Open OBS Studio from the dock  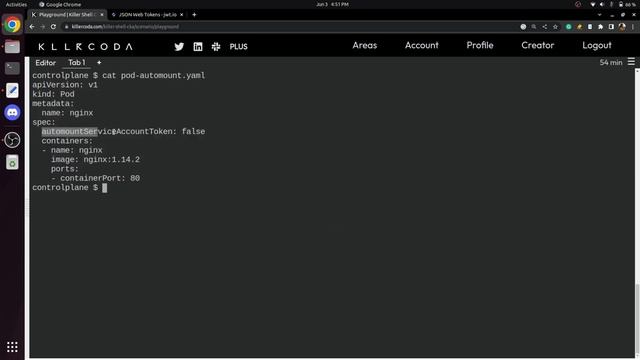[x=12, y=140]
